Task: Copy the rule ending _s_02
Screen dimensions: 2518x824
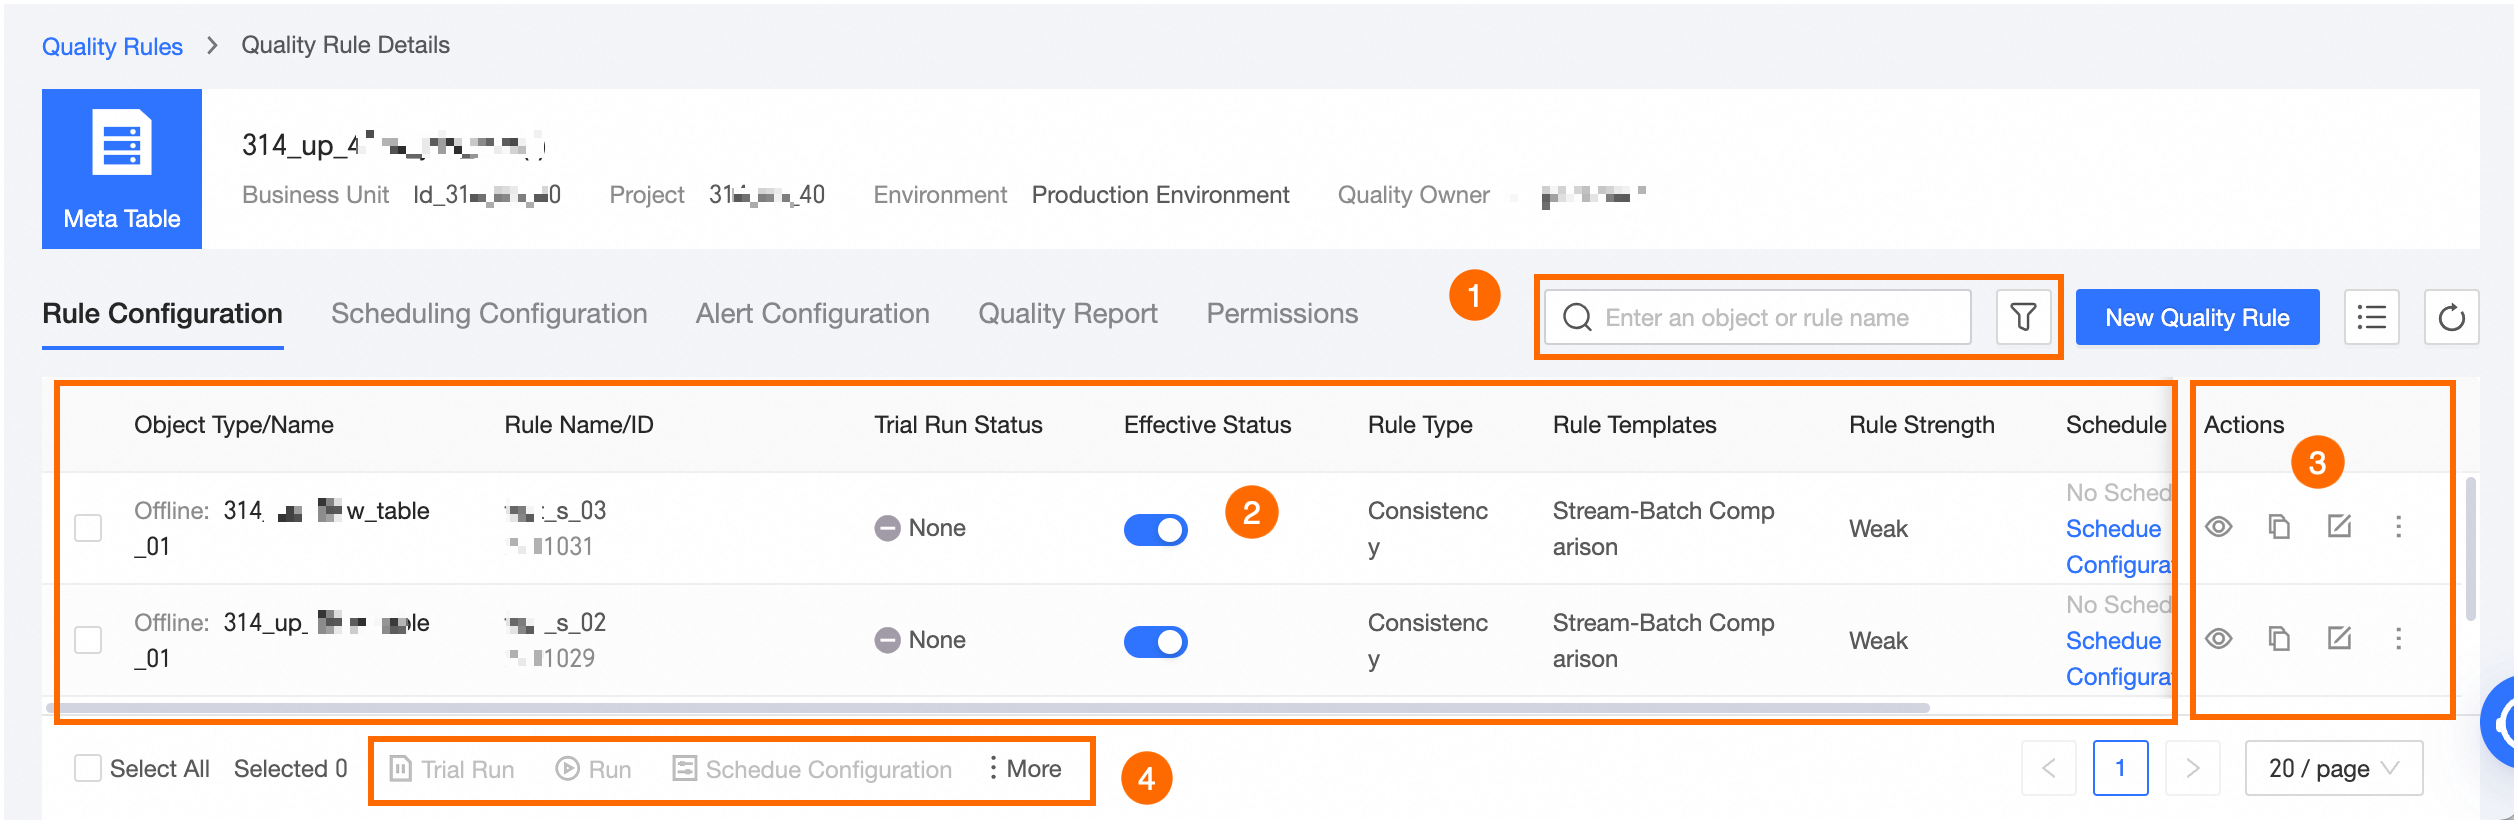Action: pos(2279,639)
